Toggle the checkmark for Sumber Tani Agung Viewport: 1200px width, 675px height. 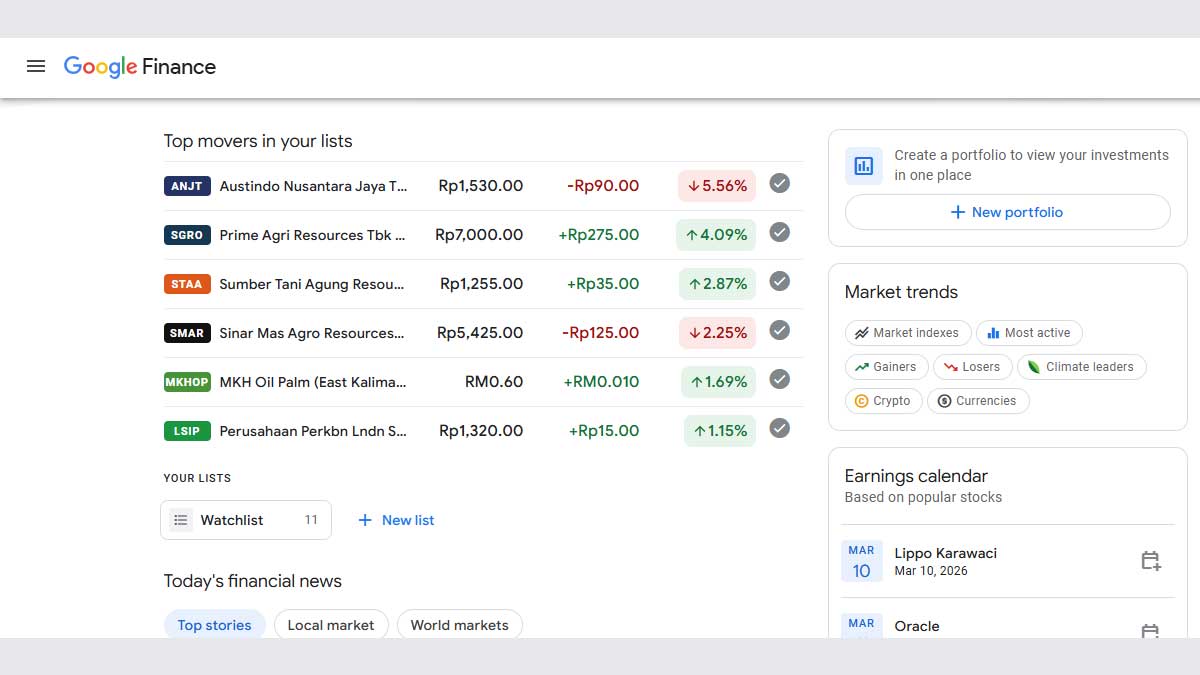(780, 282)
